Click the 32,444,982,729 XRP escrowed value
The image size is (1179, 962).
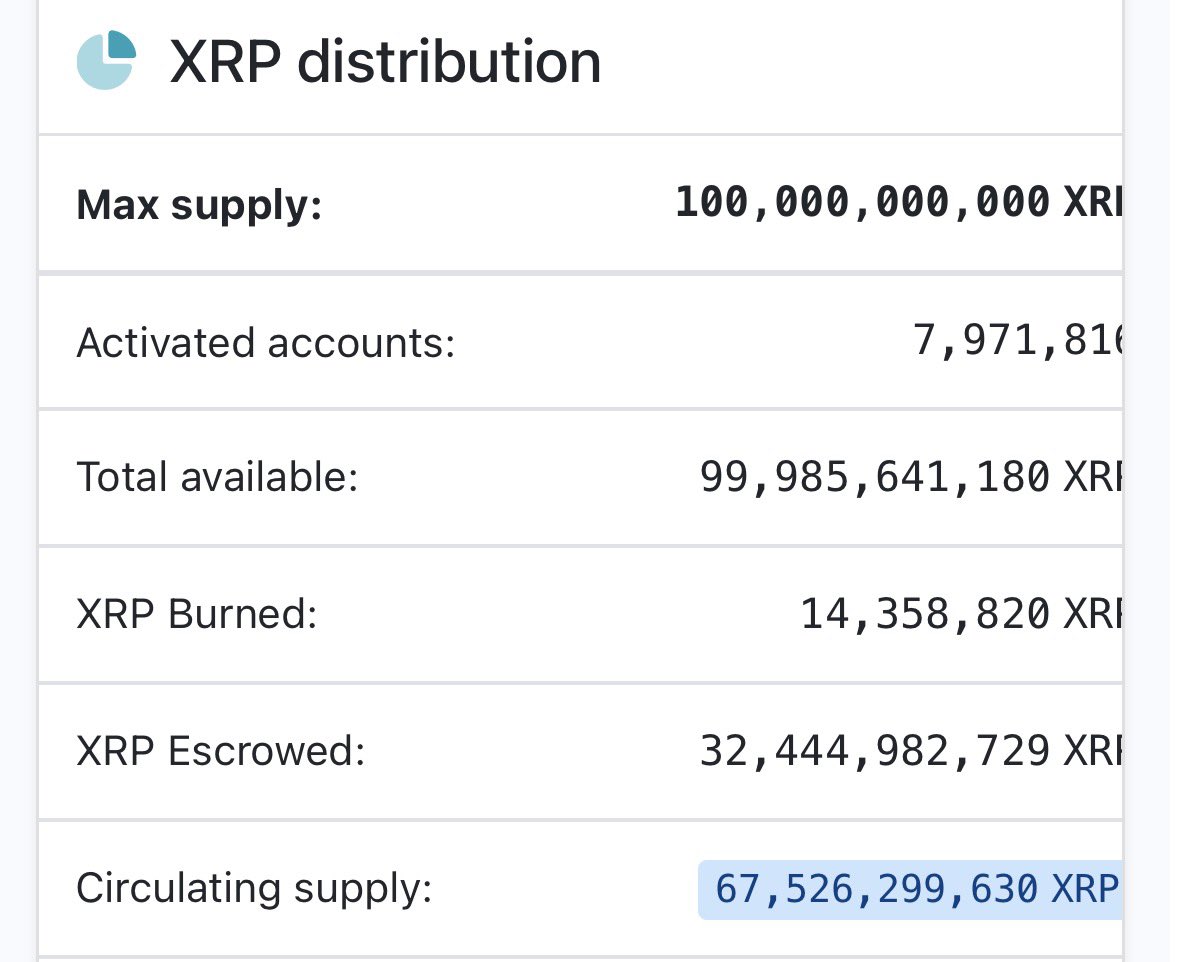click(x=911, y=751)
